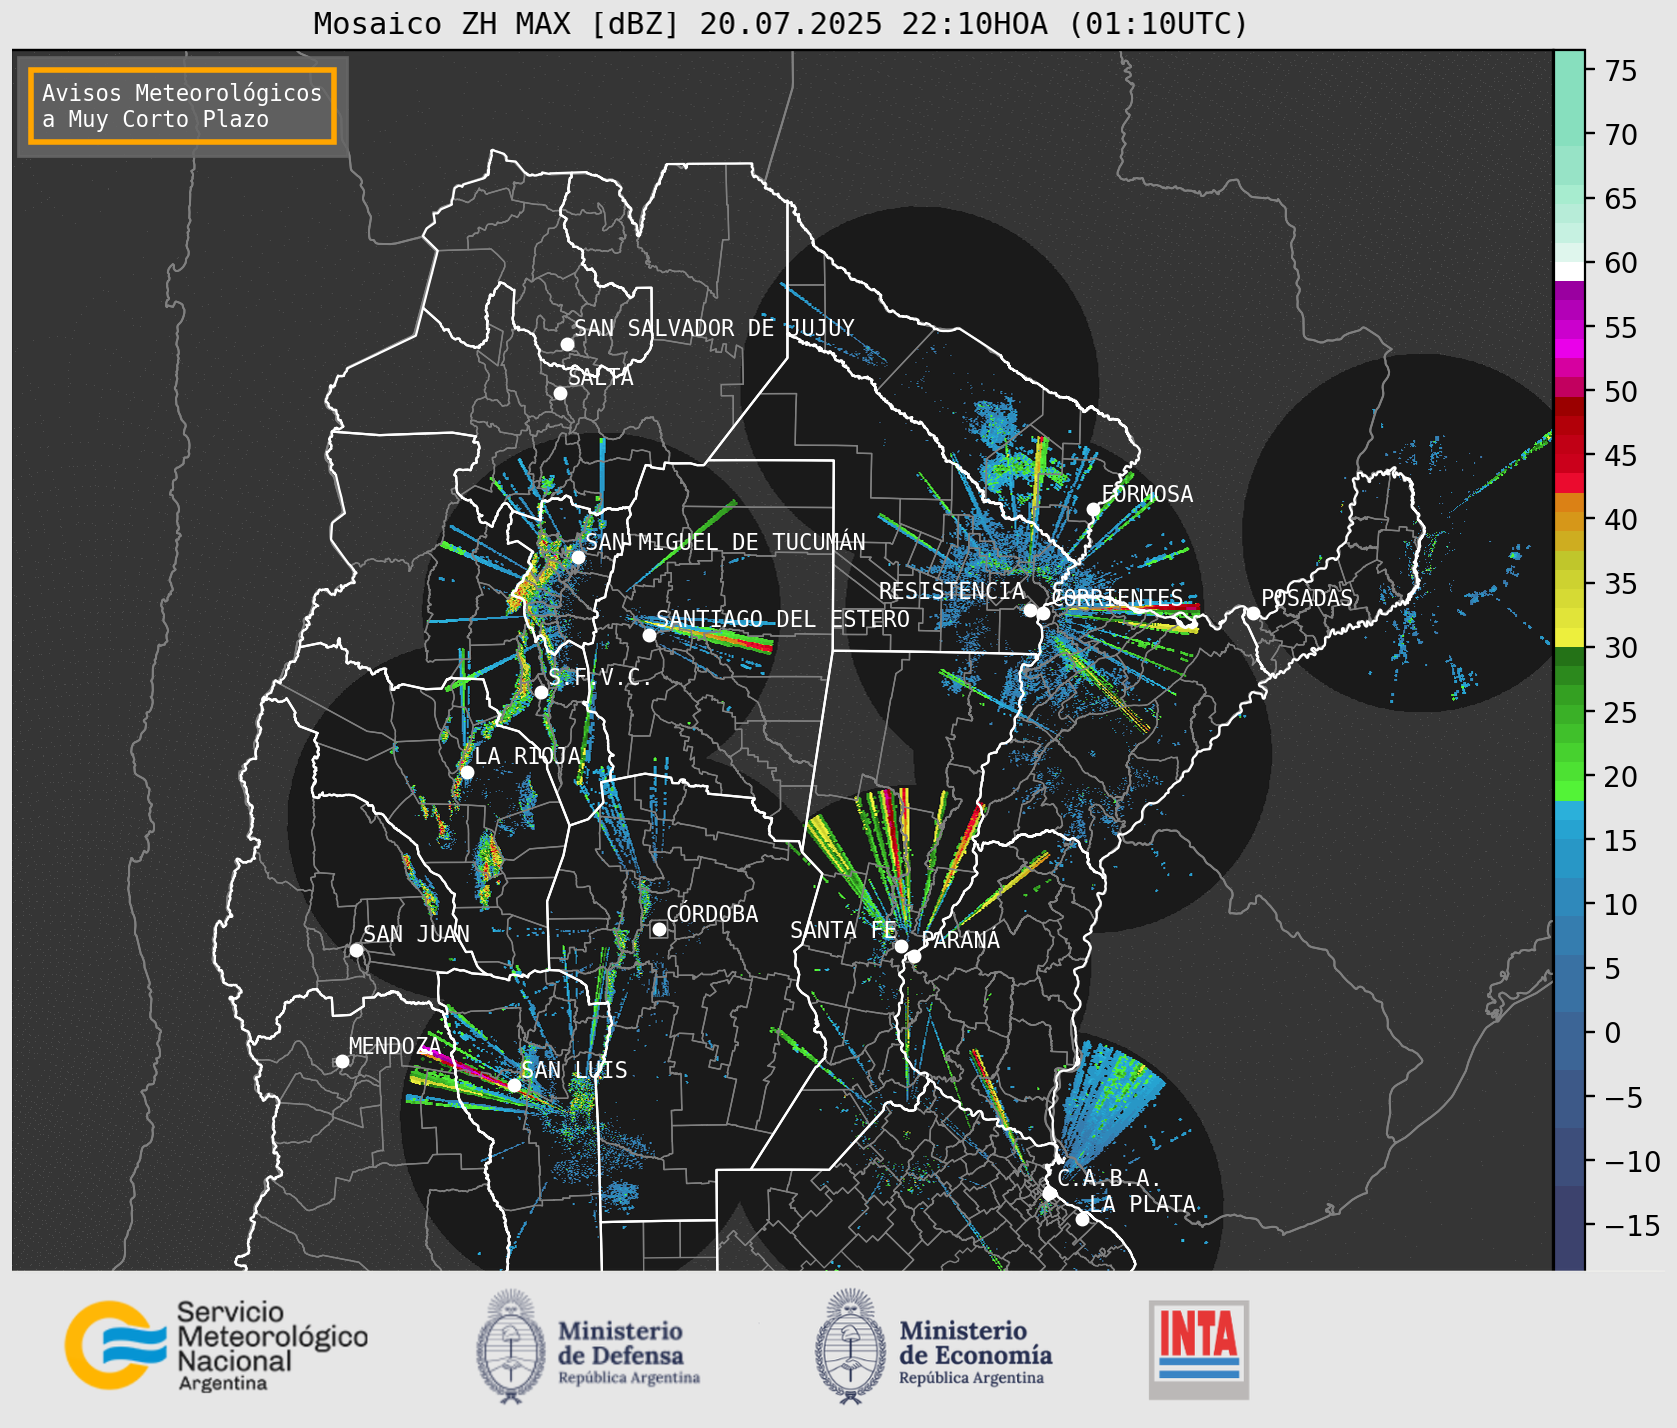Viewport: 1677px width, 1428px height.
Task: Click the red 45 dBZ colorbar band
Action: [x=1569, y=464]
